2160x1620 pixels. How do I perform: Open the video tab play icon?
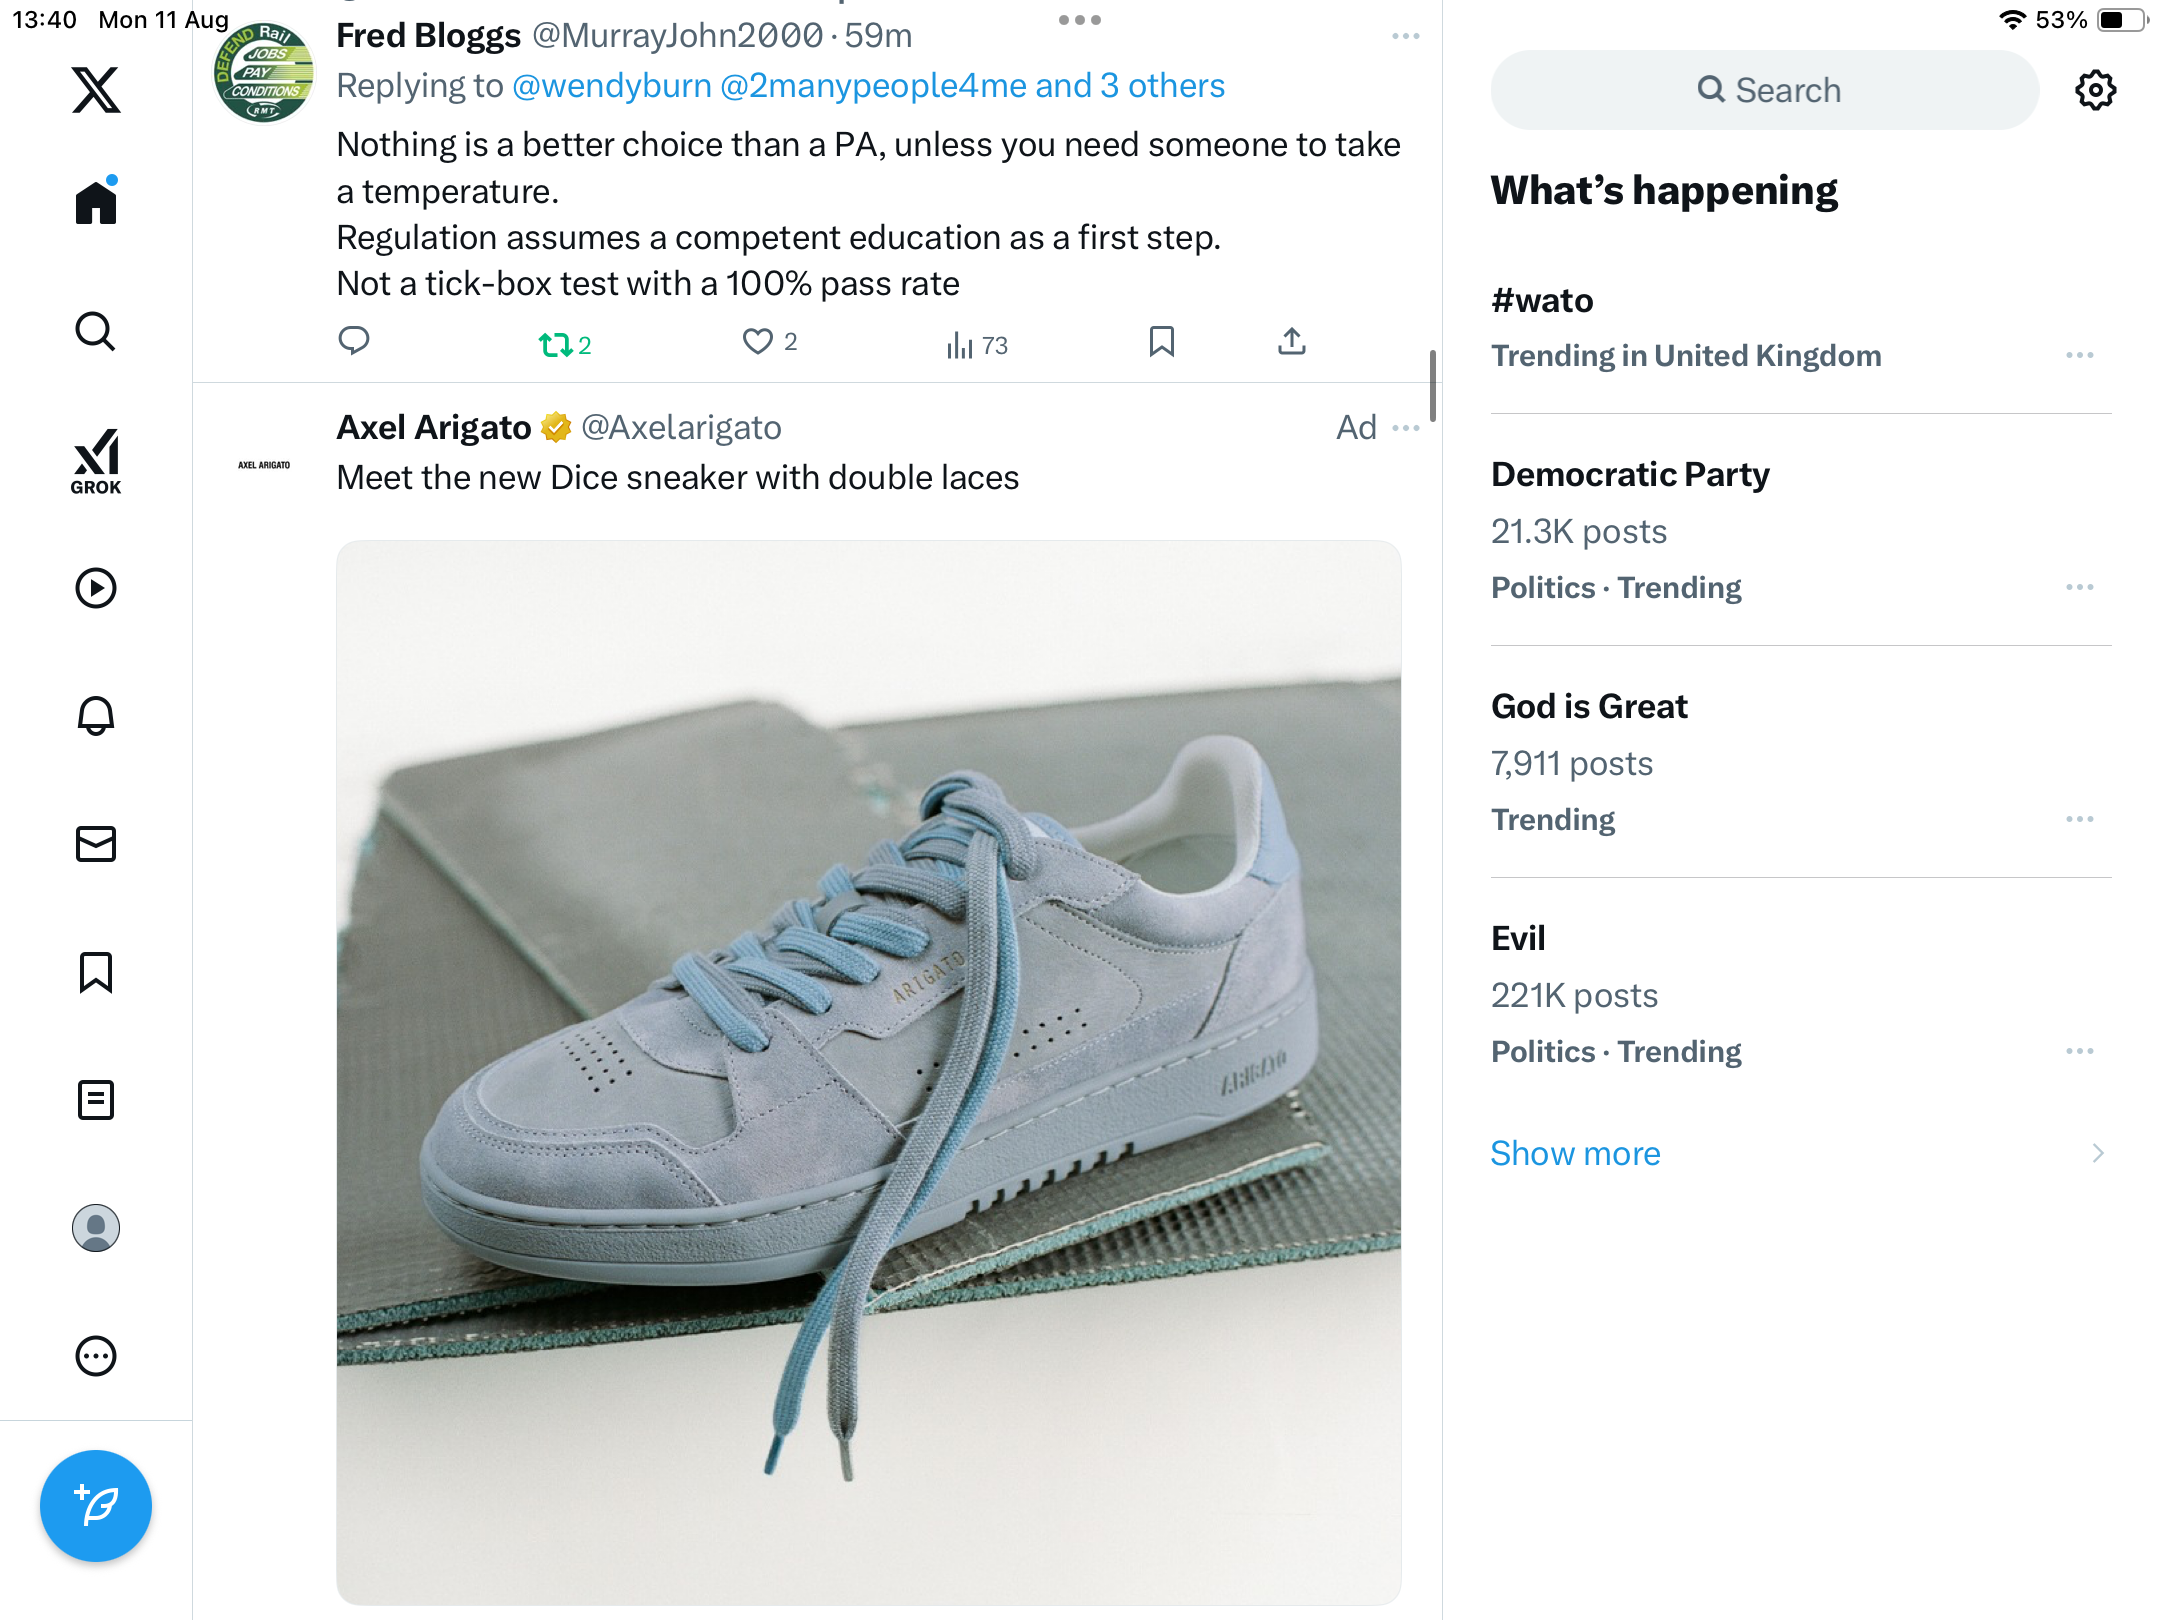click(96, 588)
